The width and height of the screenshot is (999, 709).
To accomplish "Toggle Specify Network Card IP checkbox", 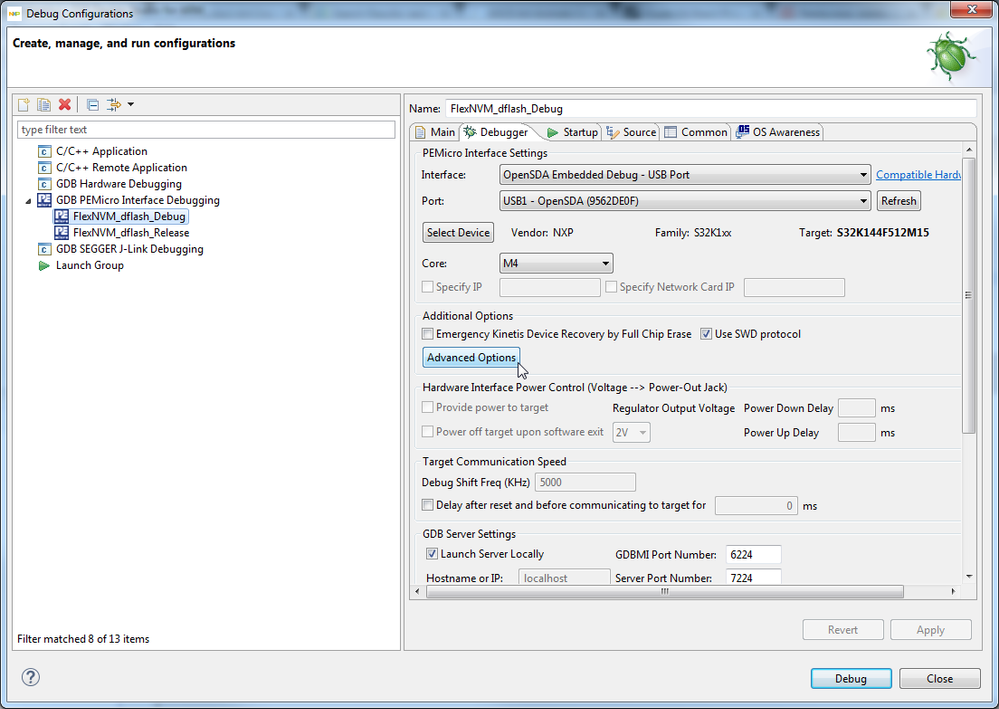I will point(611,287).
